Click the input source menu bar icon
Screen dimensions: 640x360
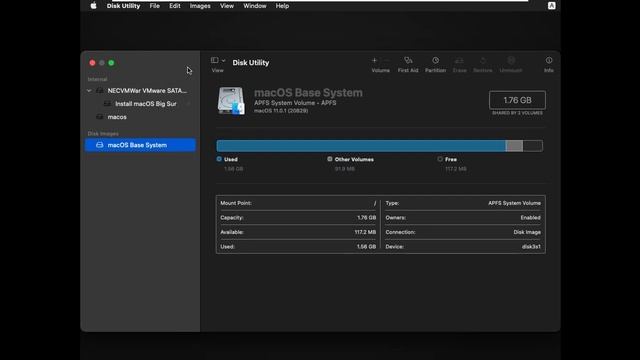pos(551,6)
